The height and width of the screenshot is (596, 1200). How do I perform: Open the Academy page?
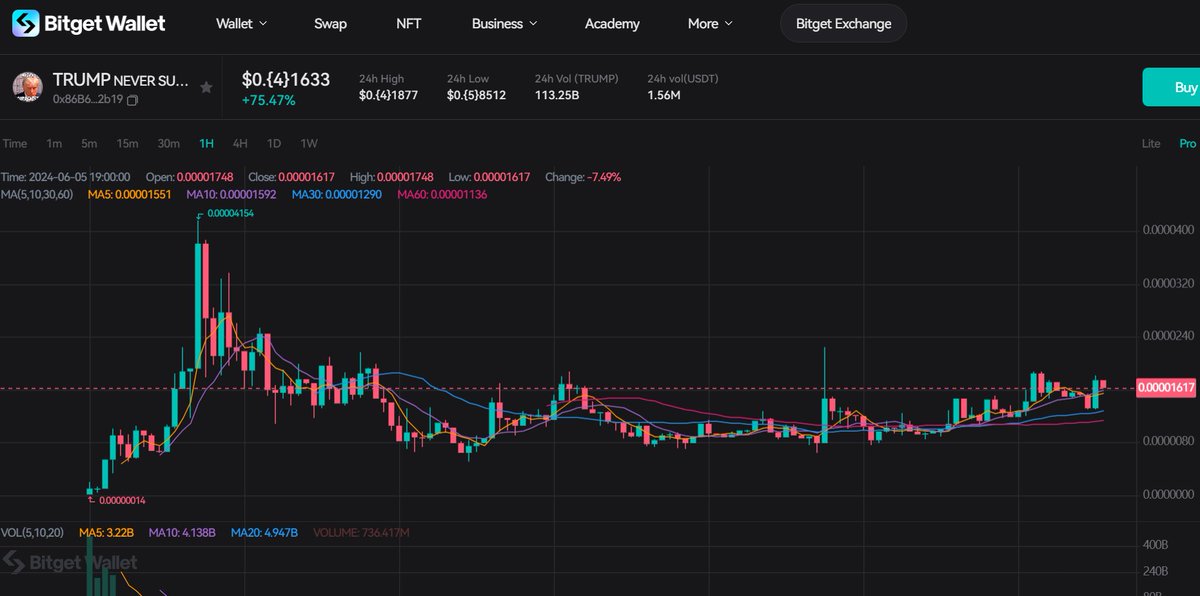(612, 23)
